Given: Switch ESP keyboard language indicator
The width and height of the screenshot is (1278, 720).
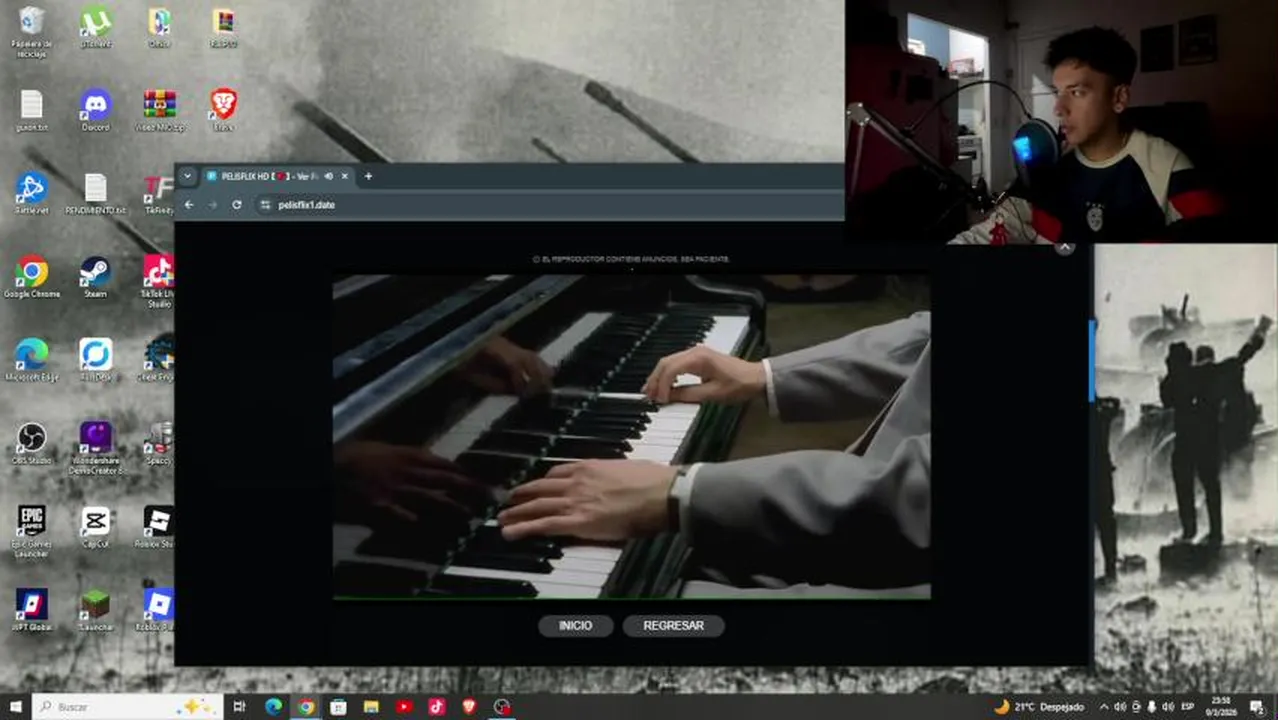Looking at the screenshot, I should [1188, 707].
